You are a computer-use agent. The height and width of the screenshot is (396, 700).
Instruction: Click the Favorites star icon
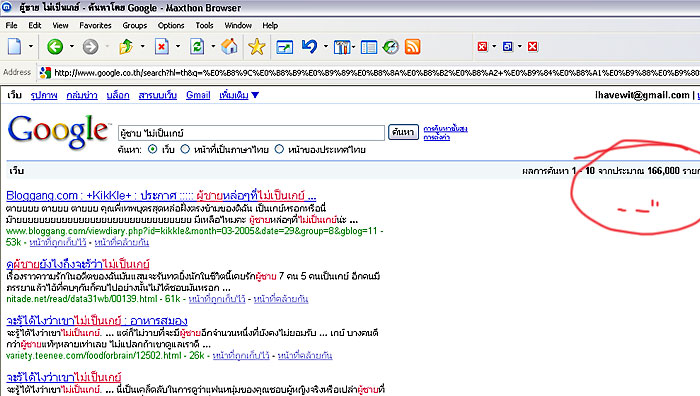tap(257, 46)
